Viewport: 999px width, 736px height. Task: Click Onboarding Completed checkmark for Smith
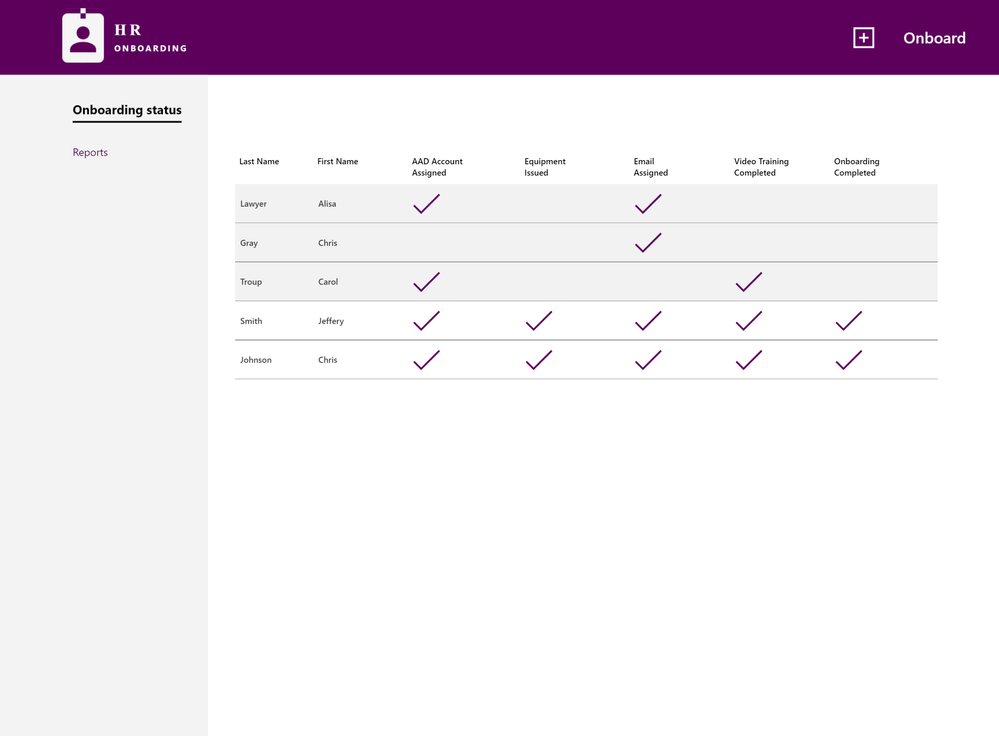pyautogui.click(x=849, y=321)
